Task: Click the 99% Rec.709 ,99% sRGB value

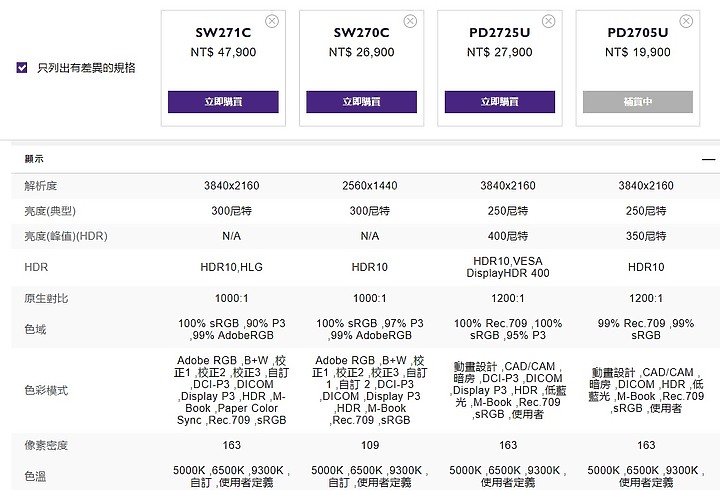Action: click(x=646, y=329)
